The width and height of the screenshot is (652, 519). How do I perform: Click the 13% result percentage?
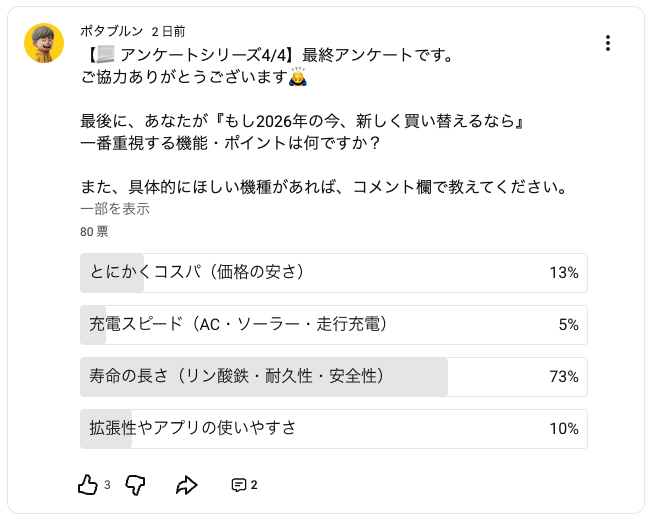[x=564, y=273]
